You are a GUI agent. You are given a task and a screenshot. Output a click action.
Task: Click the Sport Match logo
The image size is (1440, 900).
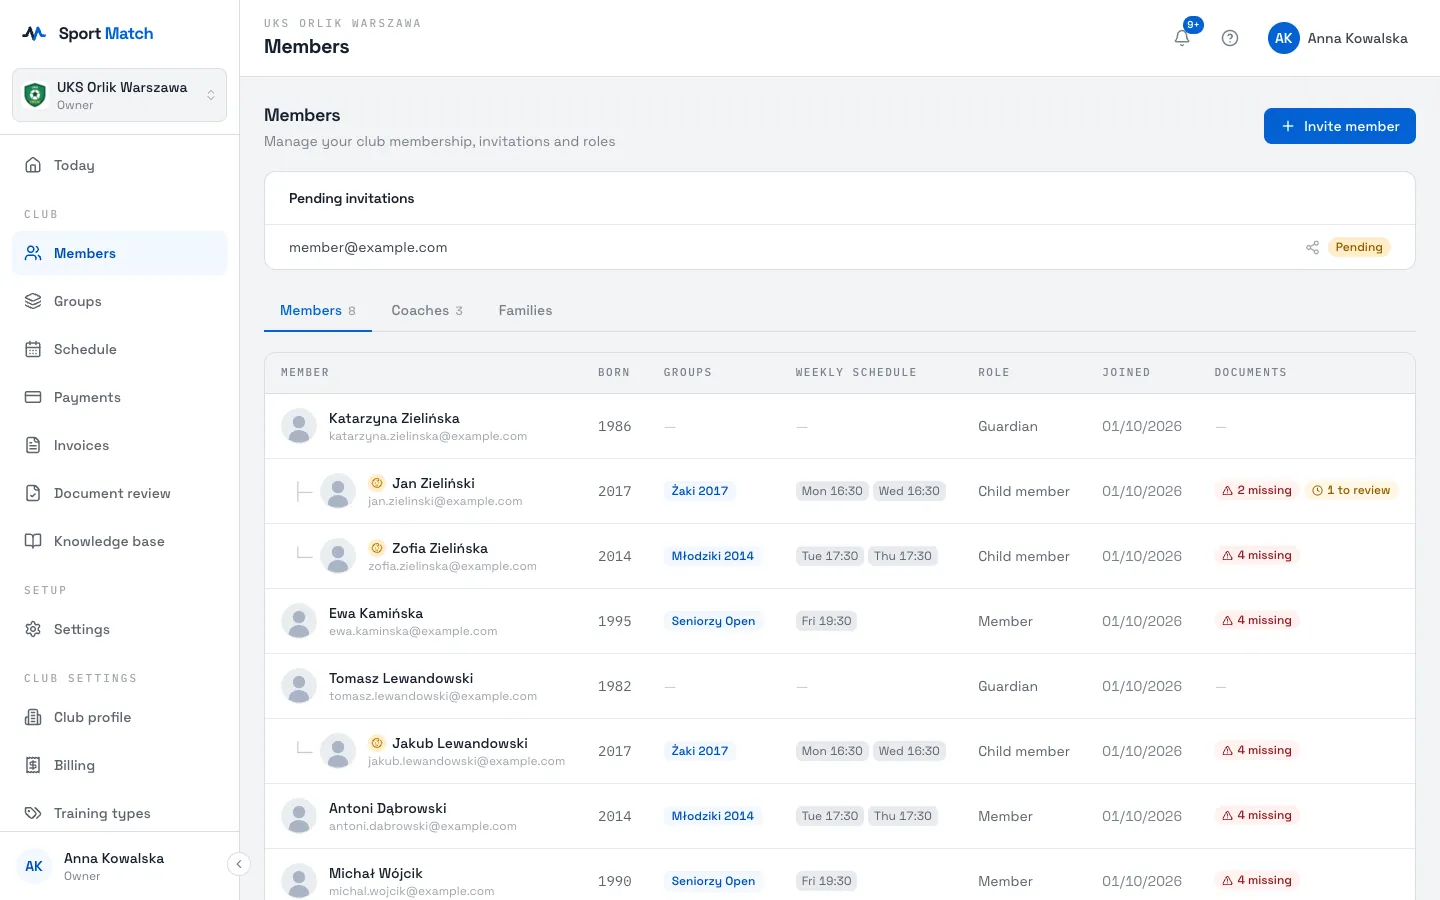click(88, 33)
